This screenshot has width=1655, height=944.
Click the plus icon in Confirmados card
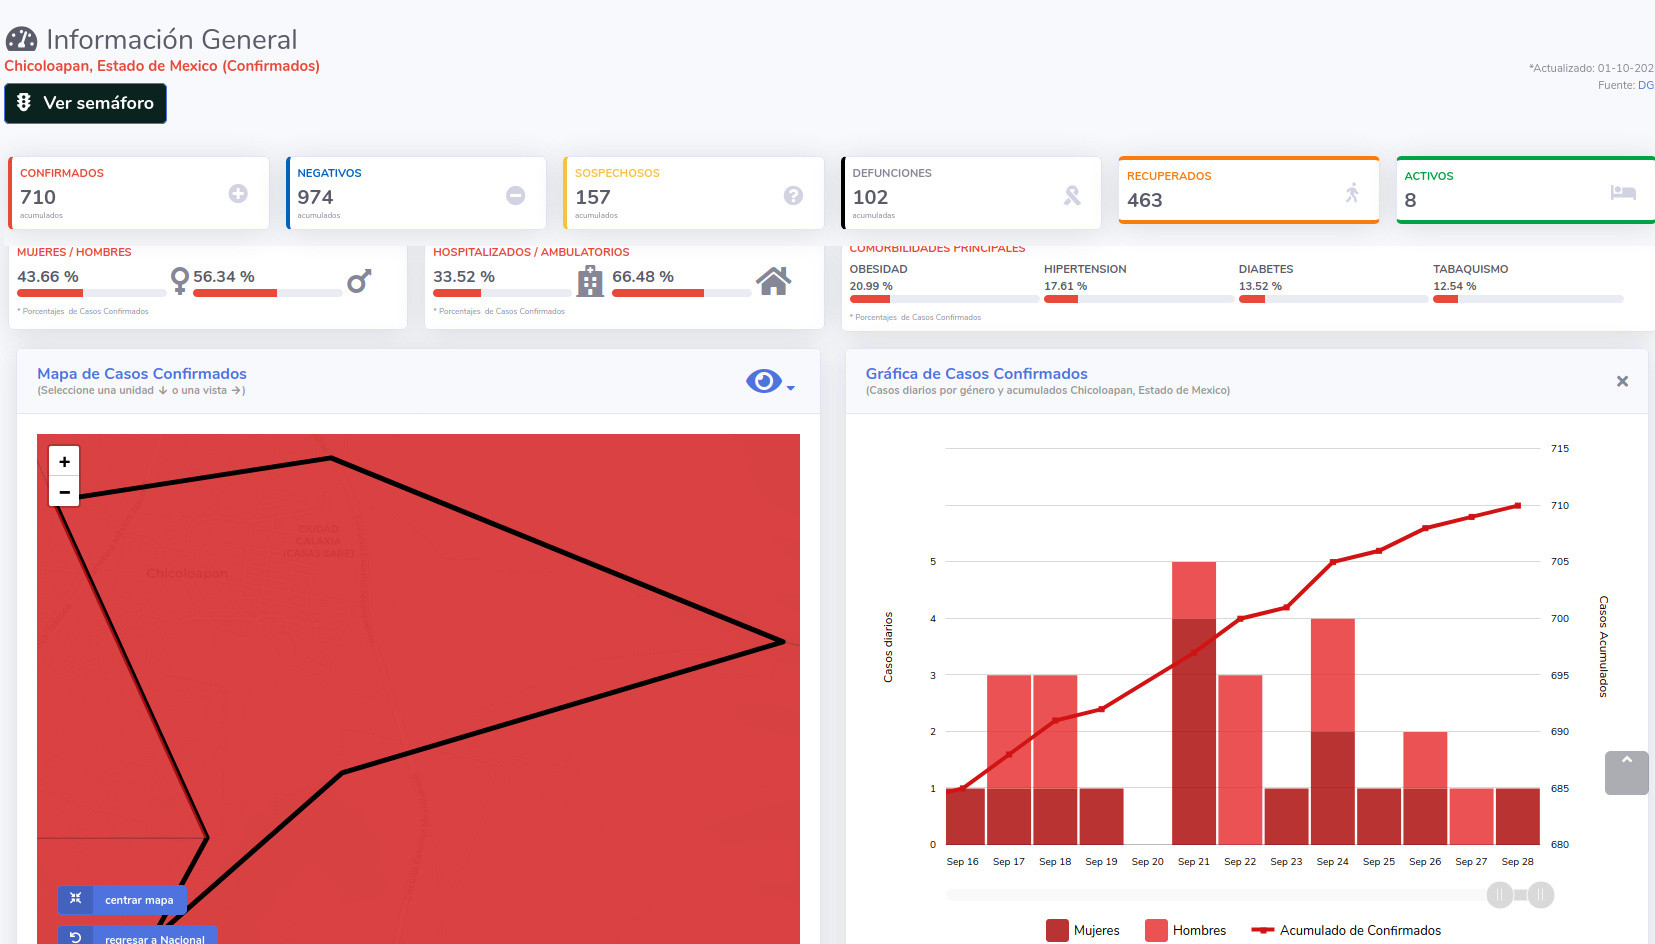coord(238,194)
